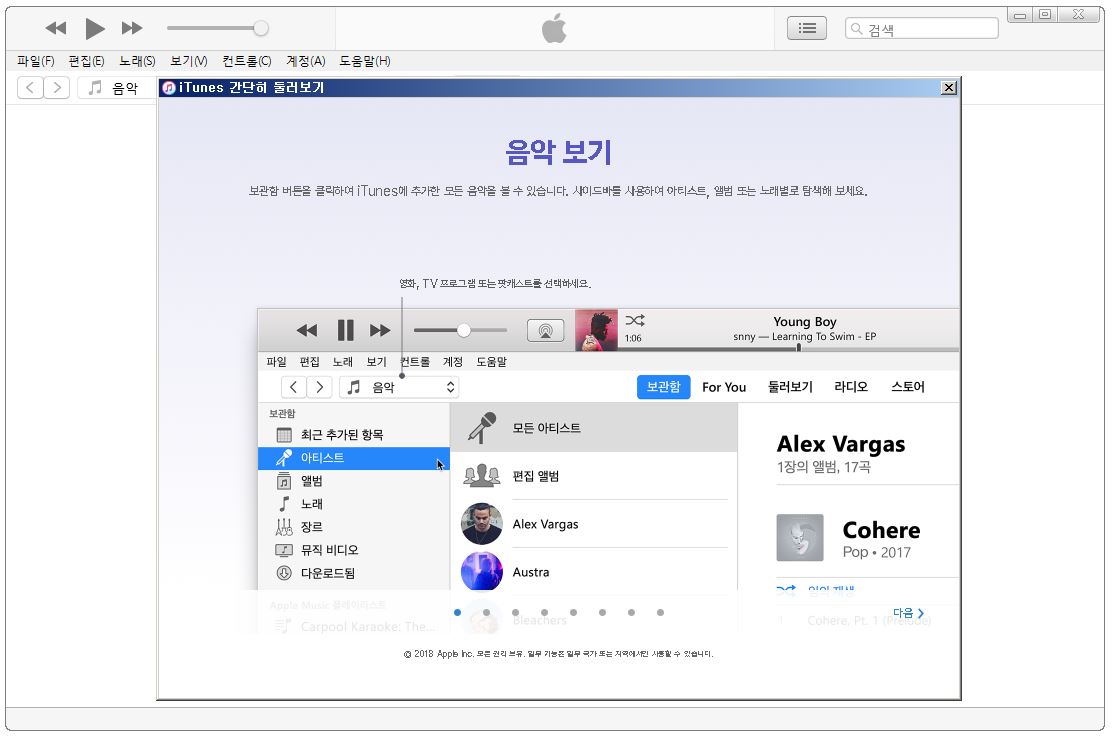Jump to the fourth tour page dot
Image resolution: width=1115 pixels, height=736 pixels.
point(544,612)
